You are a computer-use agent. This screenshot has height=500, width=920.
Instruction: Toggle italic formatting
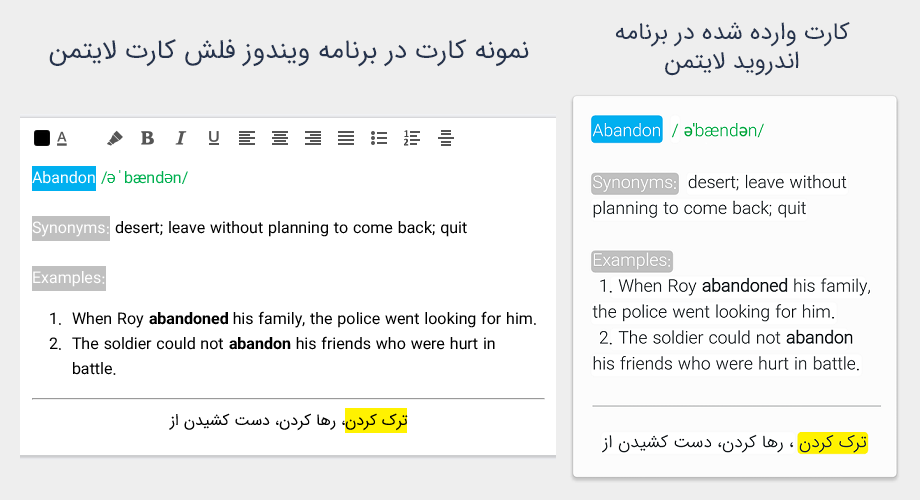[x=181, y=138]
